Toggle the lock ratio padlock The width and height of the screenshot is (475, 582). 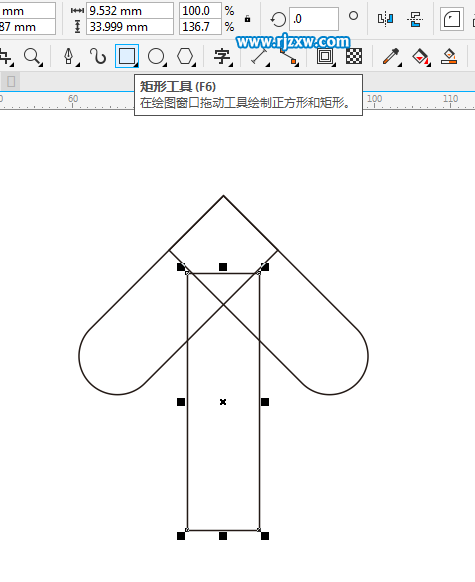point(248,19)
